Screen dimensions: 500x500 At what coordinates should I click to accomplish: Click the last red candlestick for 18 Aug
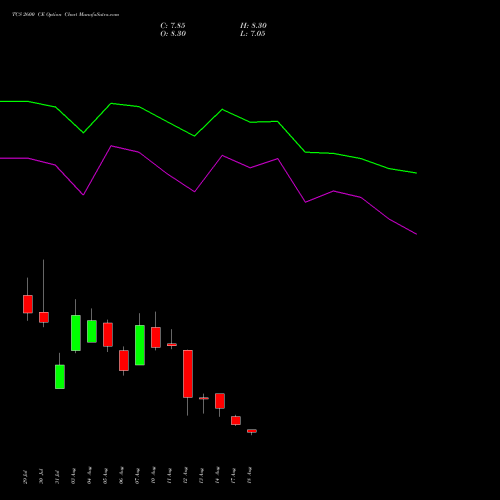point(252,431)
